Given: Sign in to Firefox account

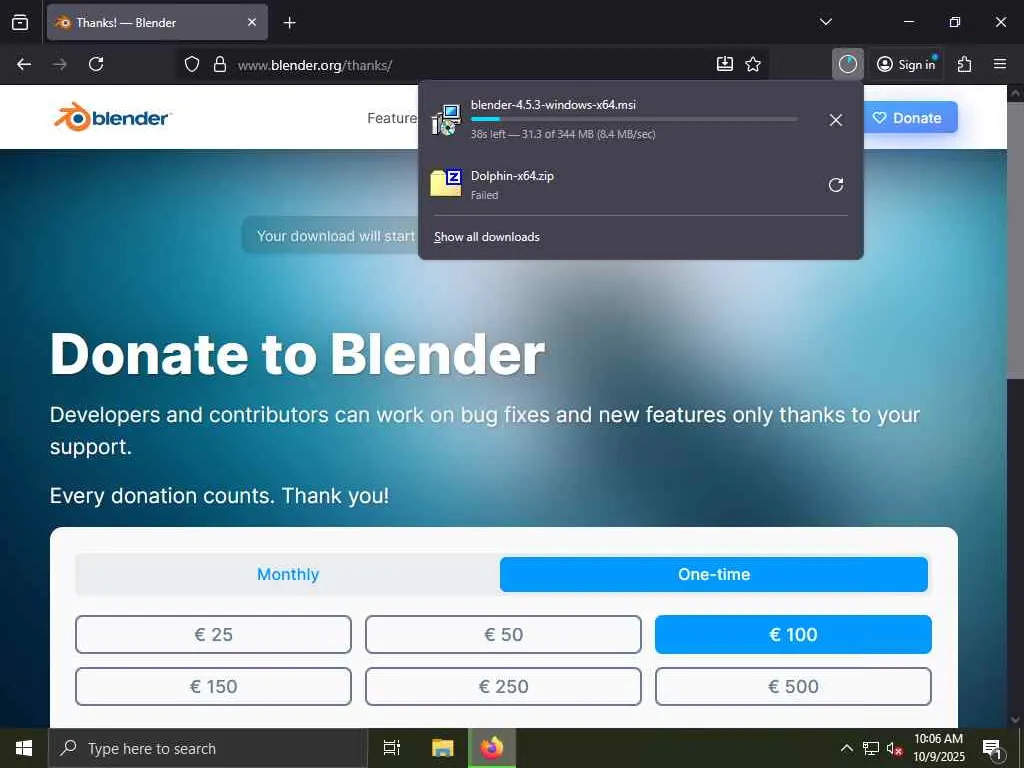Looking at the screenshot, I should [x=906, y=64].
